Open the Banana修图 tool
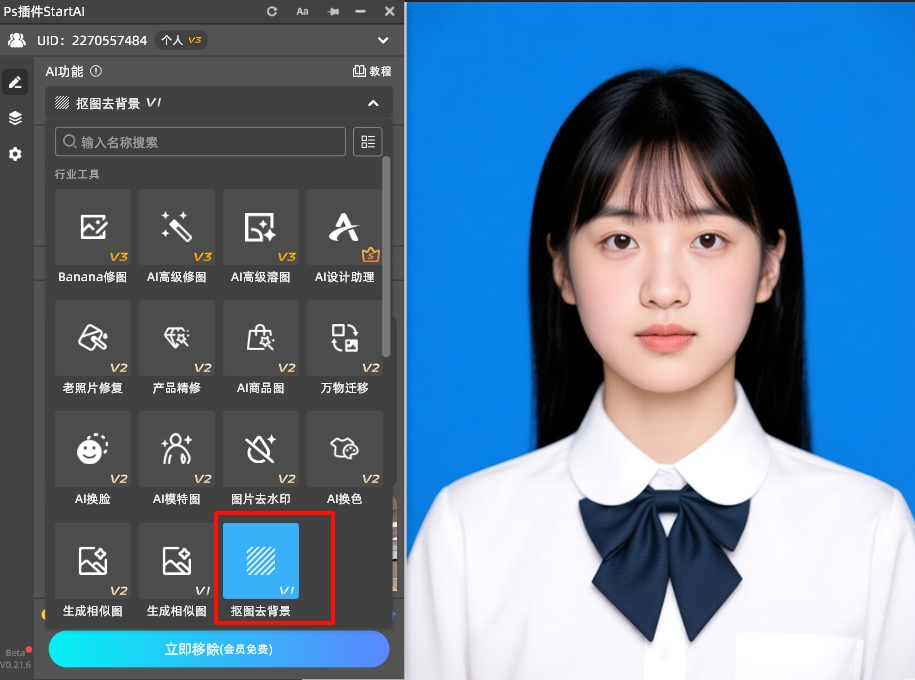The width and height of the screenshot is (915, 680). pyautogui.click(x=93, y=228)
